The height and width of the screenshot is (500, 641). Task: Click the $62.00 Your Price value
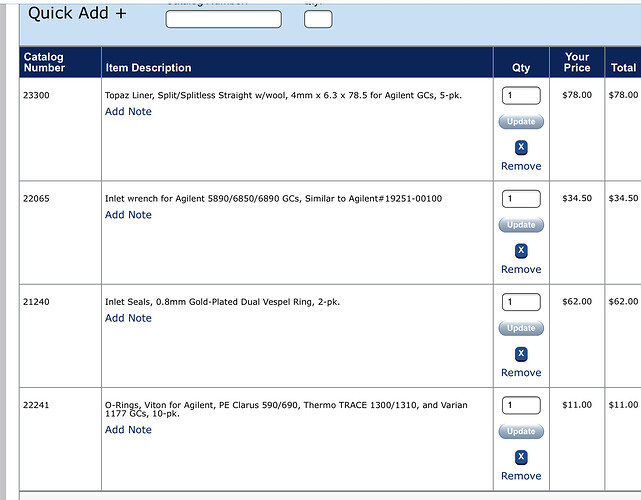[577, 302]
